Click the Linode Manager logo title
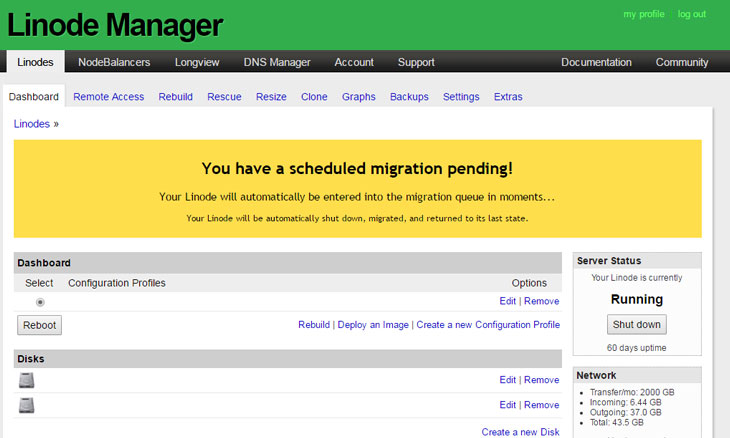The height and width of the screenshot is (438, 730). (x=115, y=25)
